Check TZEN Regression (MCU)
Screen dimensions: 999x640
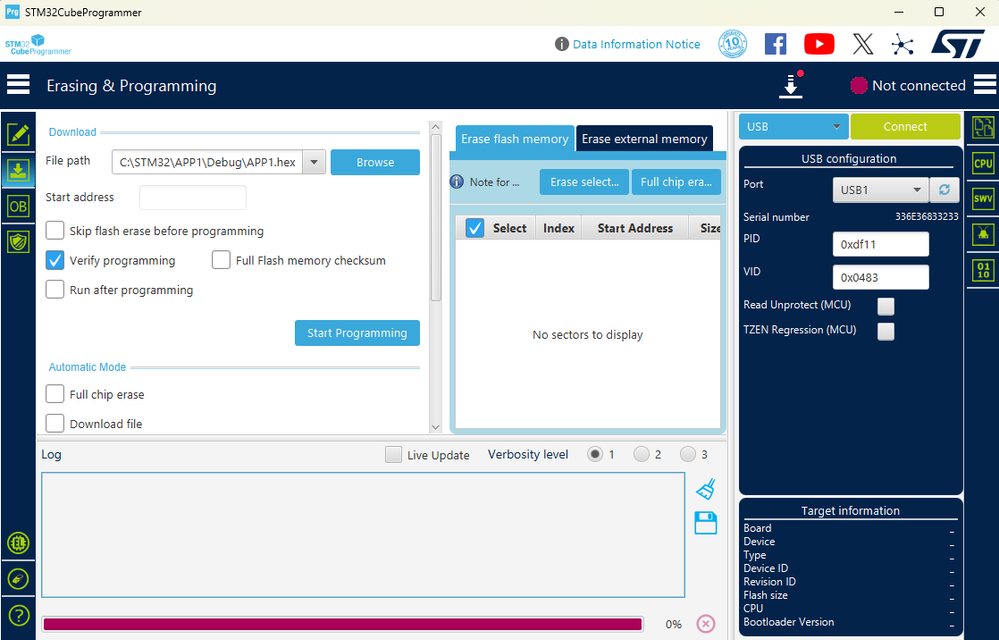click(x=886, y=331)
